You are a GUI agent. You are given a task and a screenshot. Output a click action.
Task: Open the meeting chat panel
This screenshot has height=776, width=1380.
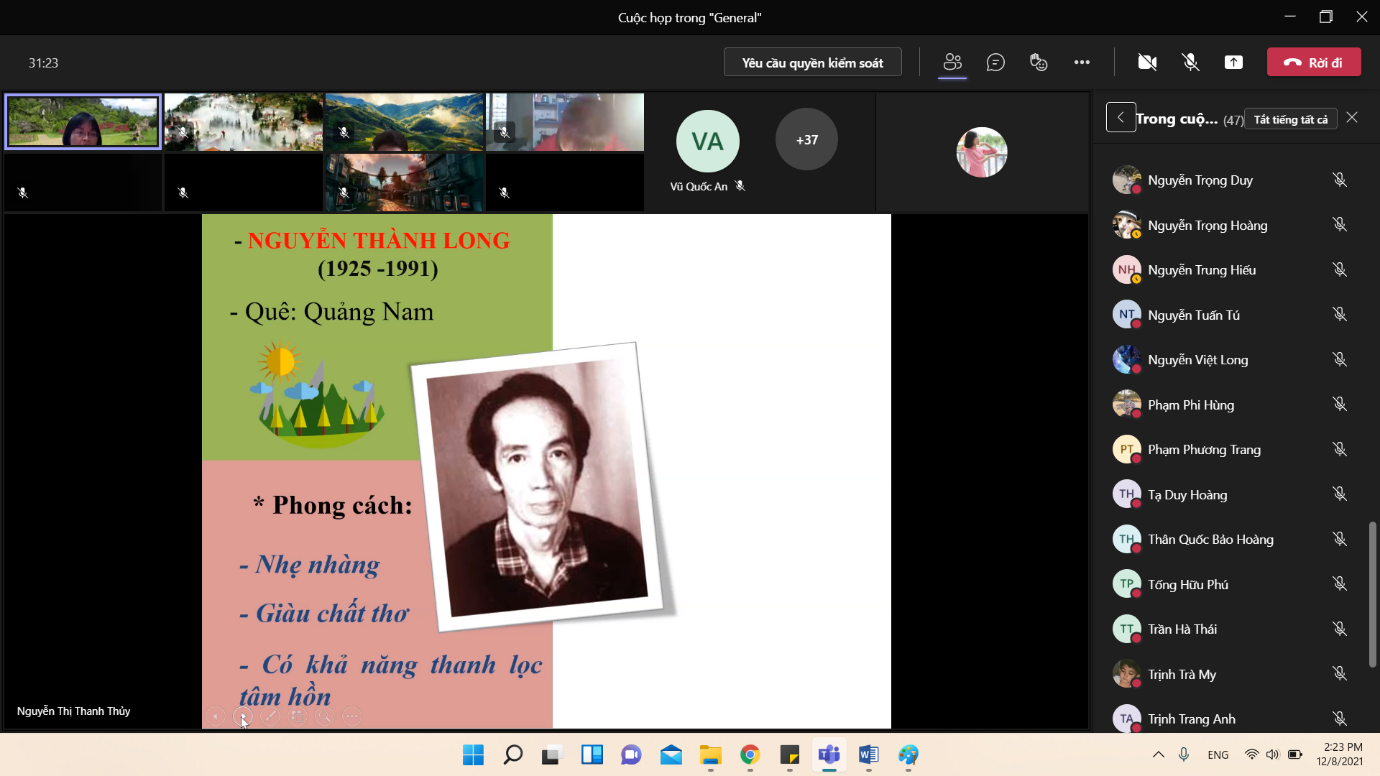tap(995, 62)
